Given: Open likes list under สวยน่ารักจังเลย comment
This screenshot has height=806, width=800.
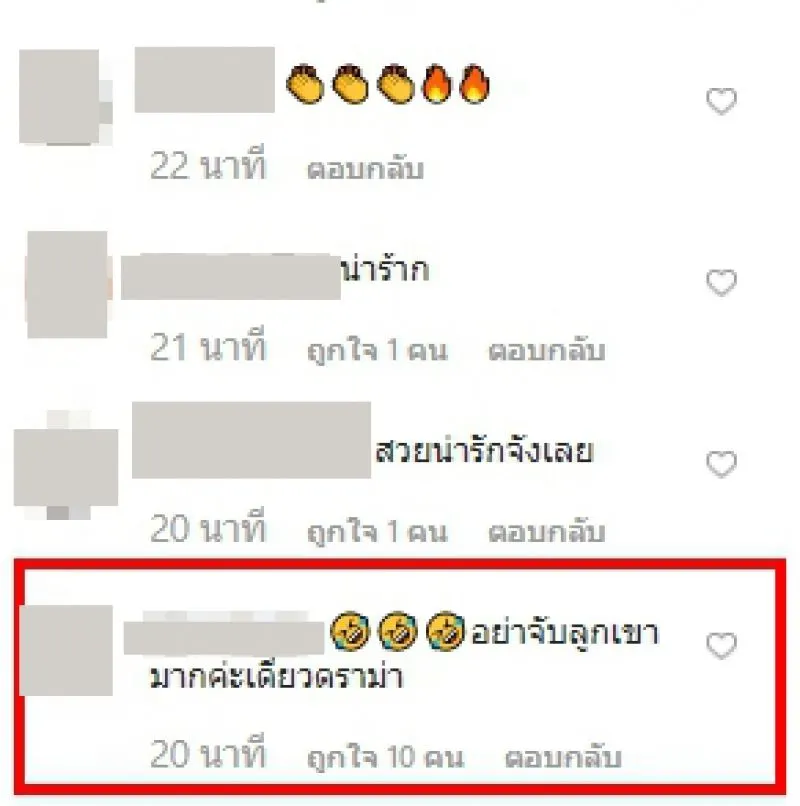Looking at the screenshot, I should pos(377,532).
